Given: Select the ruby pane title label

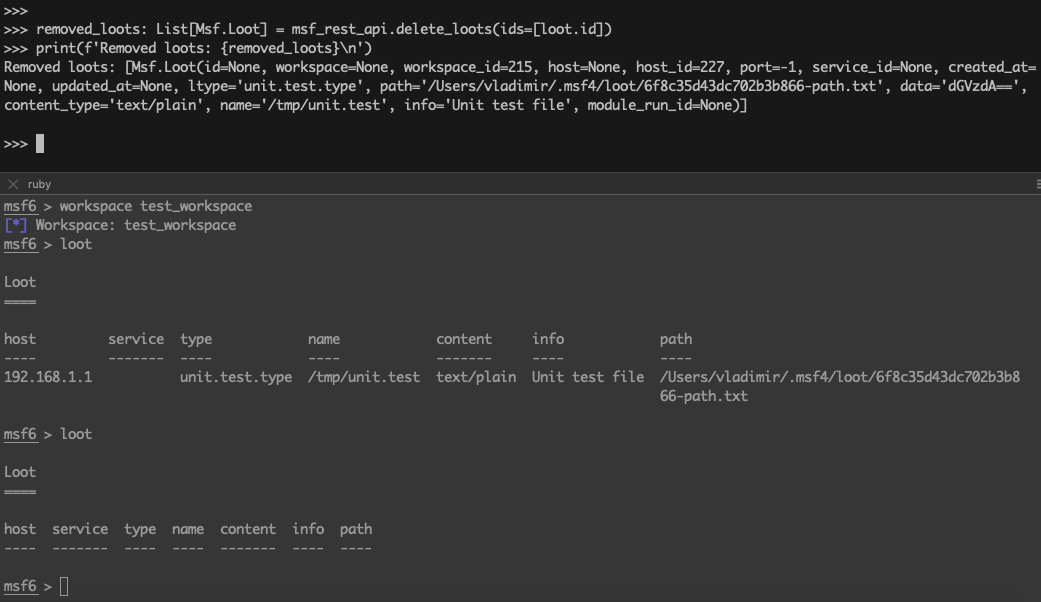Looking at the screenshot, I should [40, 184].
